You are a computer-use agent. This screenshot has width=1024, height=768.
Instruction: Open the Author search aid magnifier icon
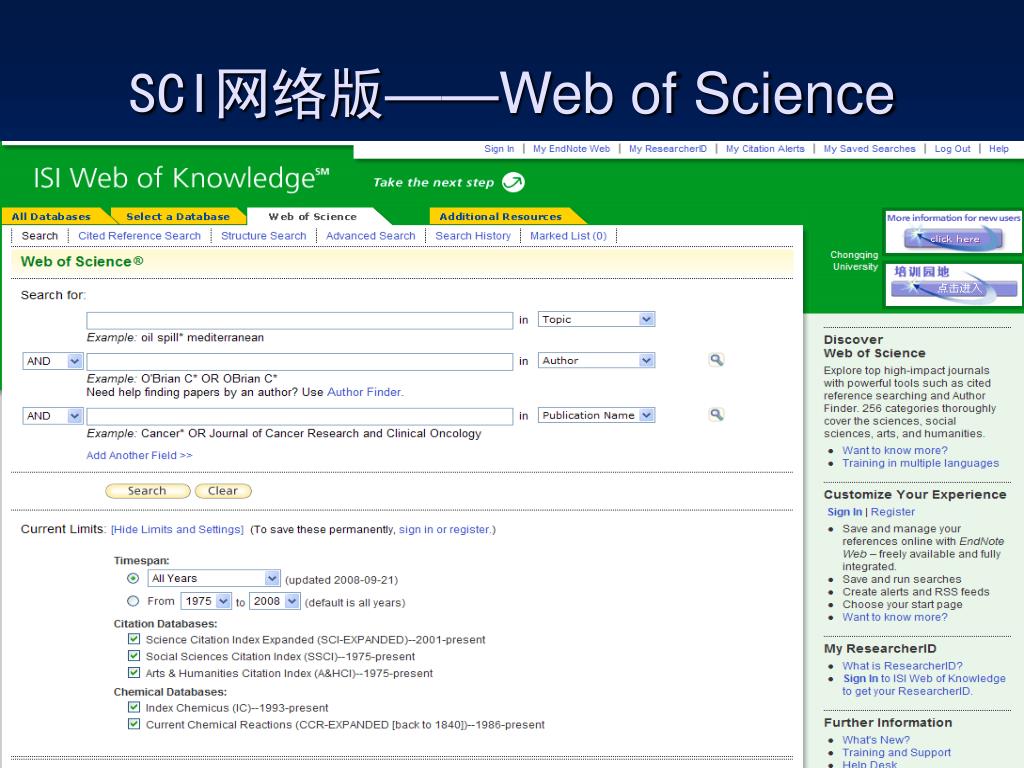[x=716, y=360]
